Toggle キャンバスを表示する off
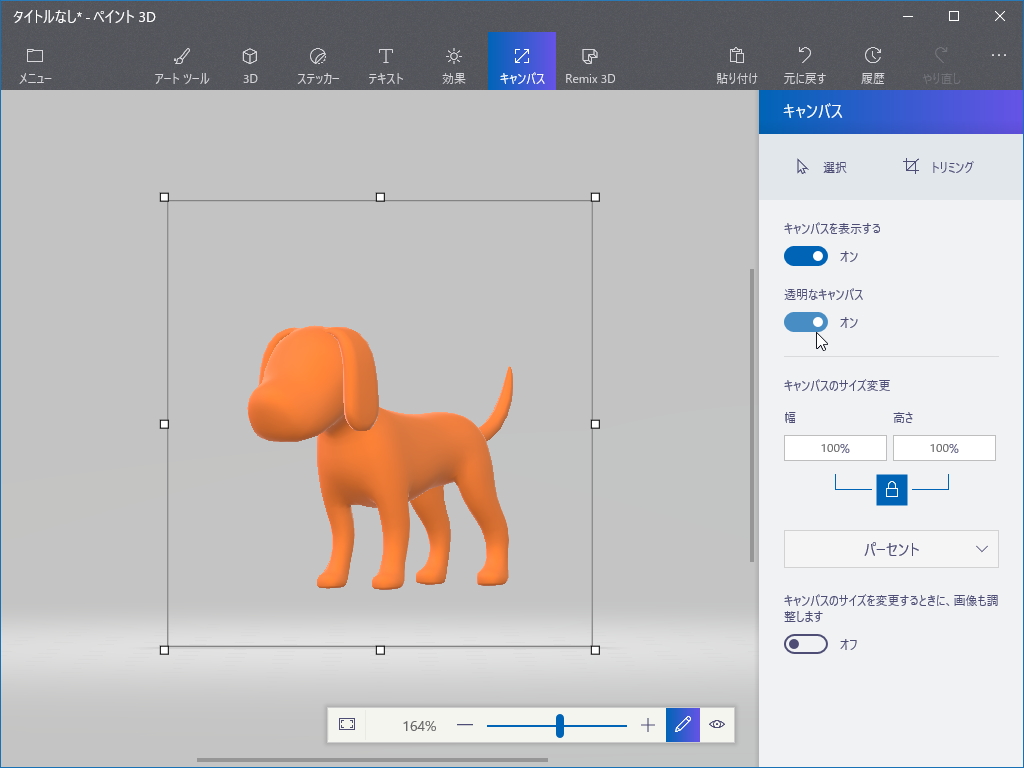This screenshot has width=1024, height=768. click(x=806, y=256)
